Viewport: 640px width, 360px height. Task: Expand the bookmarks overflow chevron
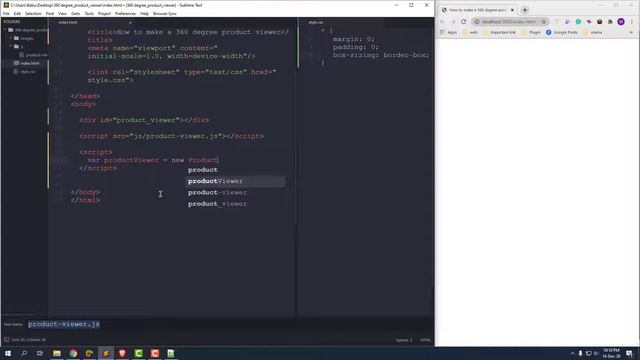click(x=631, y=32)
